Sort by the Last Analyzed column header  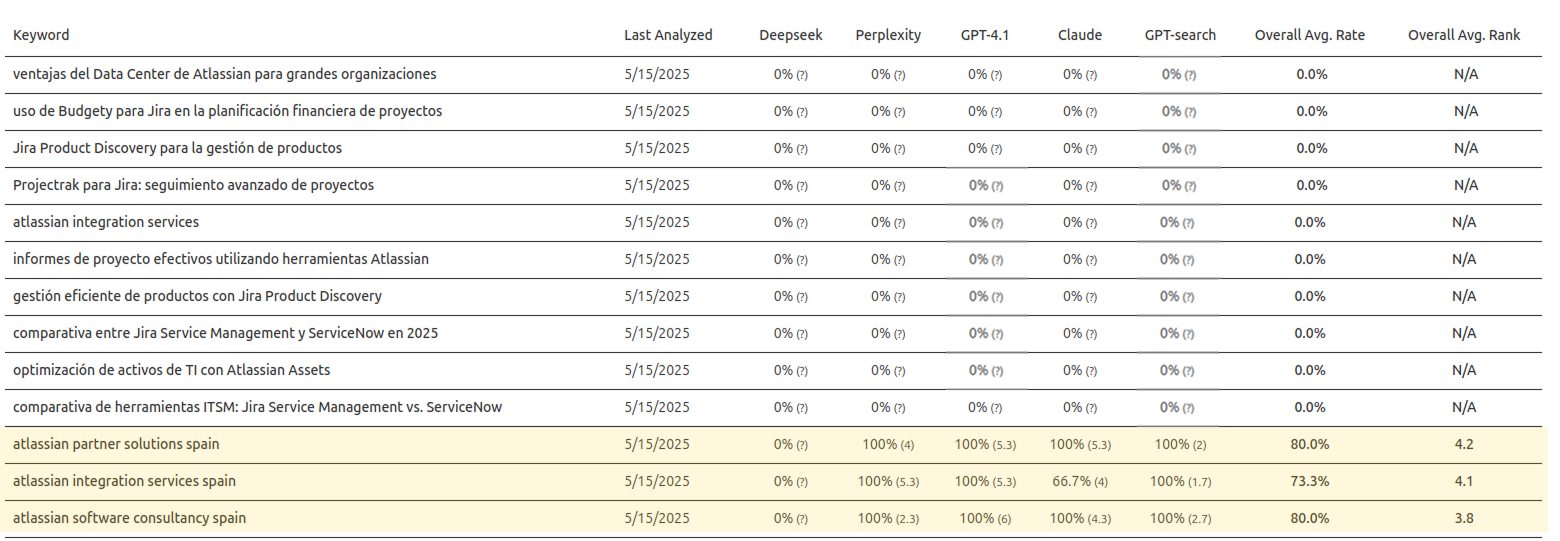point(668,35)
